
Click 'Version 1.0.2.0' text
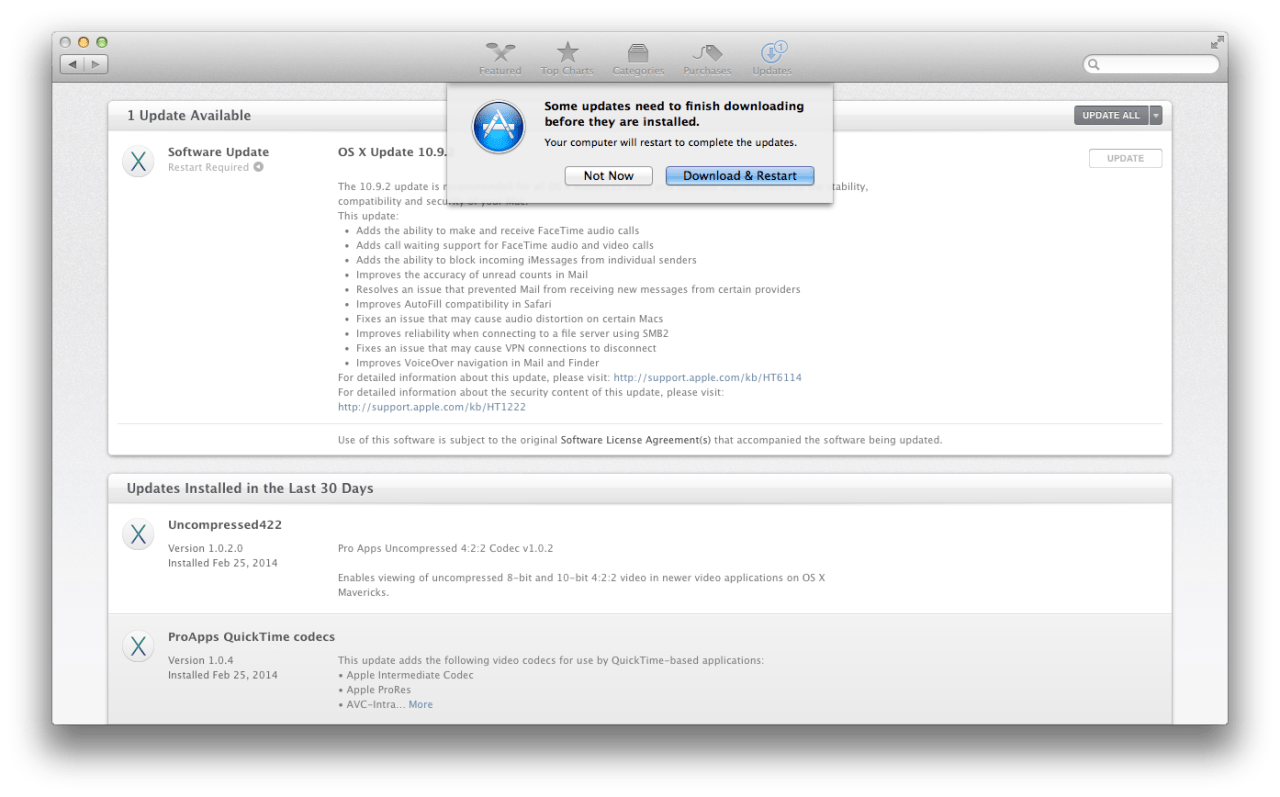pos(205,548)
